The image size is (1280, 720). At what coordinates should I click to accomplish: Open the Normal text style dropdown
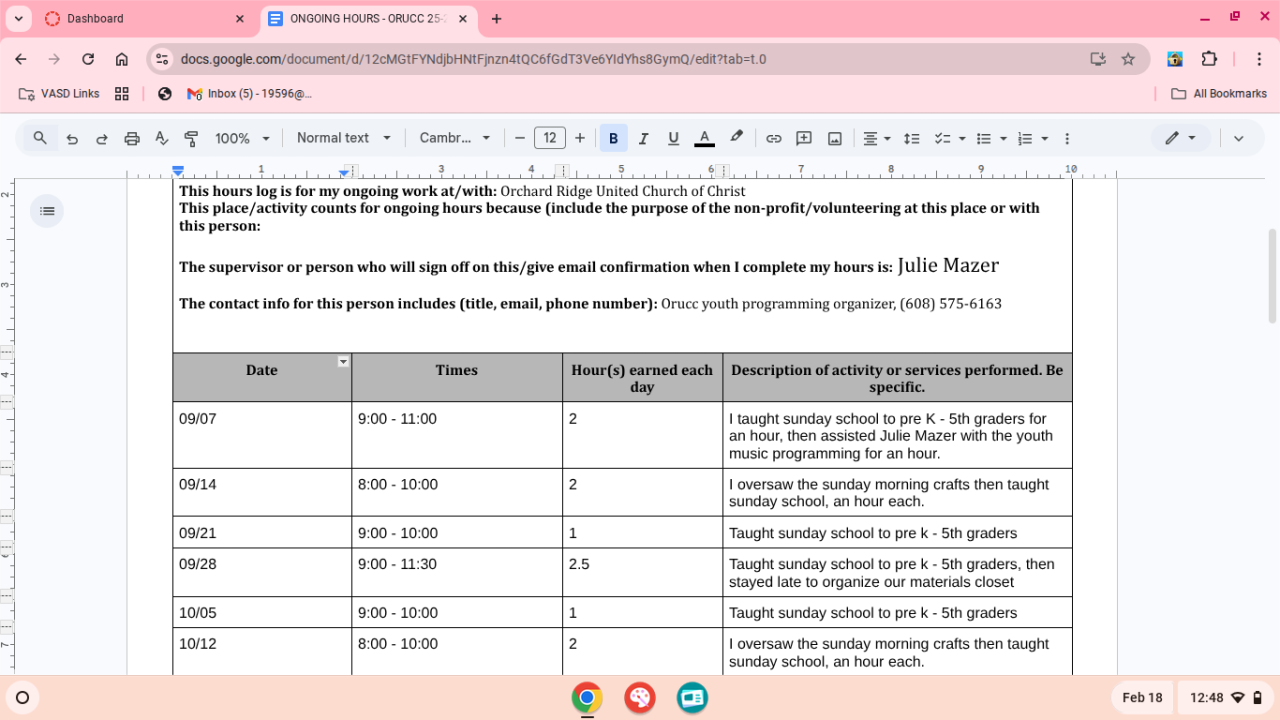pyautogui.click(x=343, y=138)
